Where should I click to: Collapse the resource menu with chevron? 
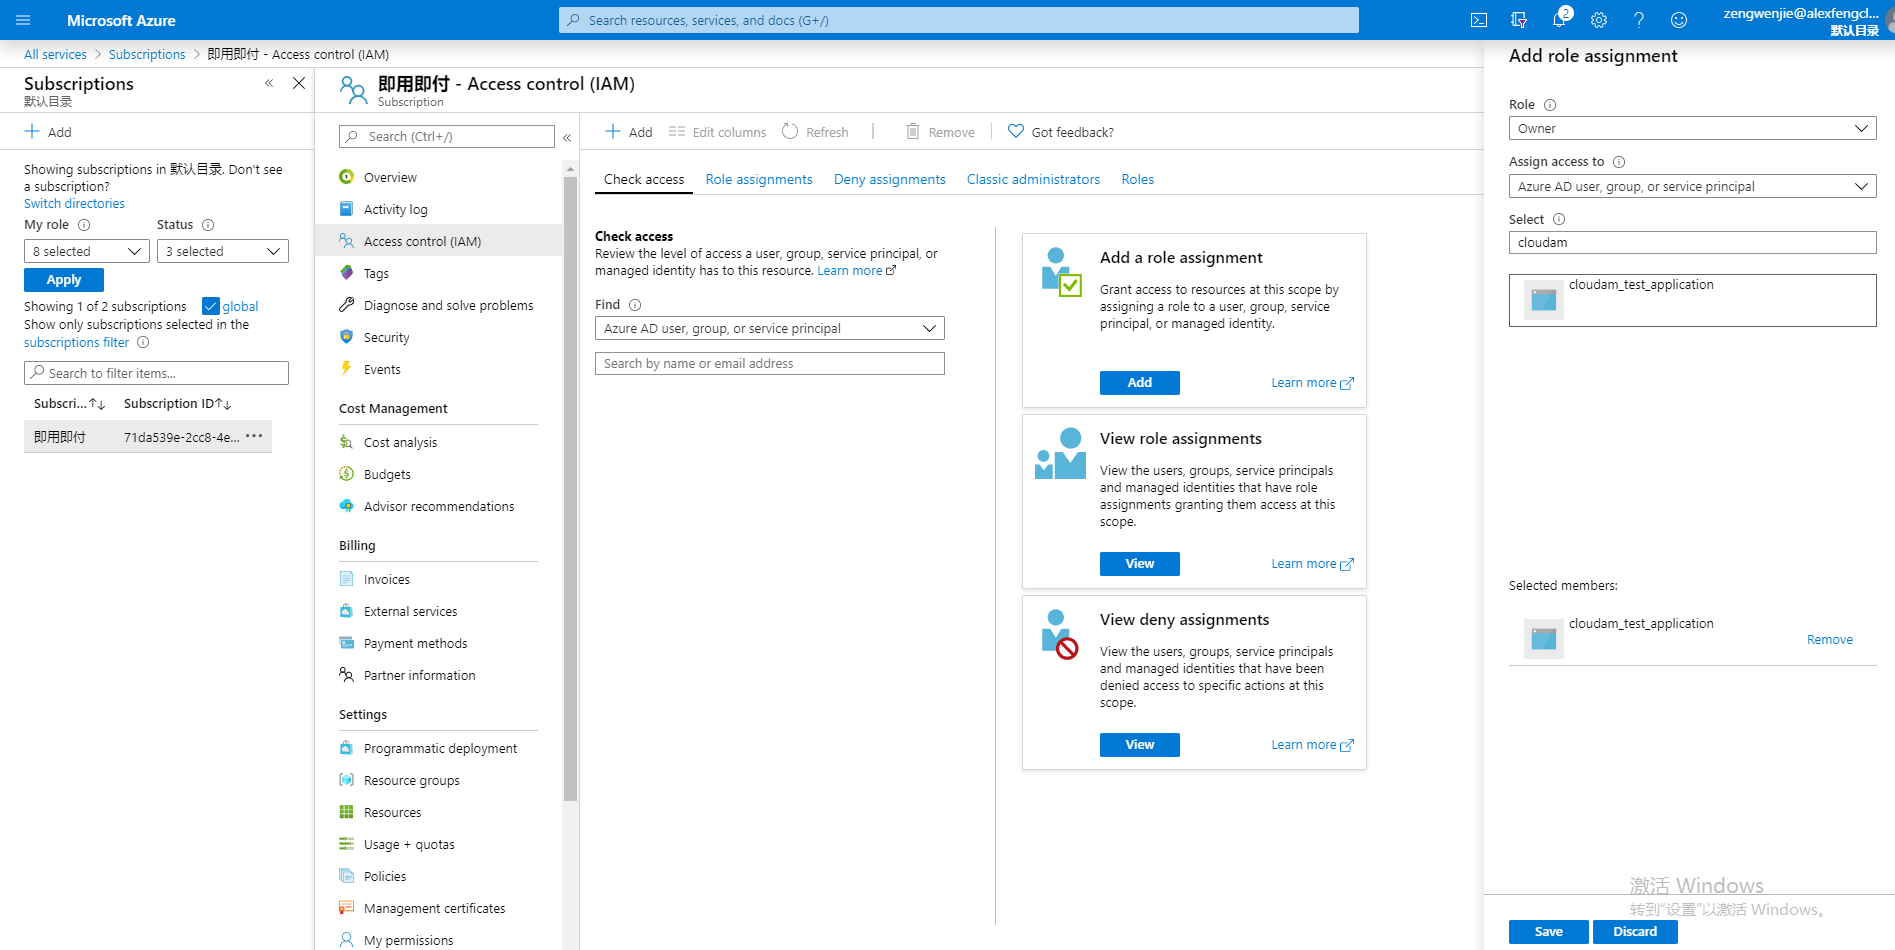567,137
